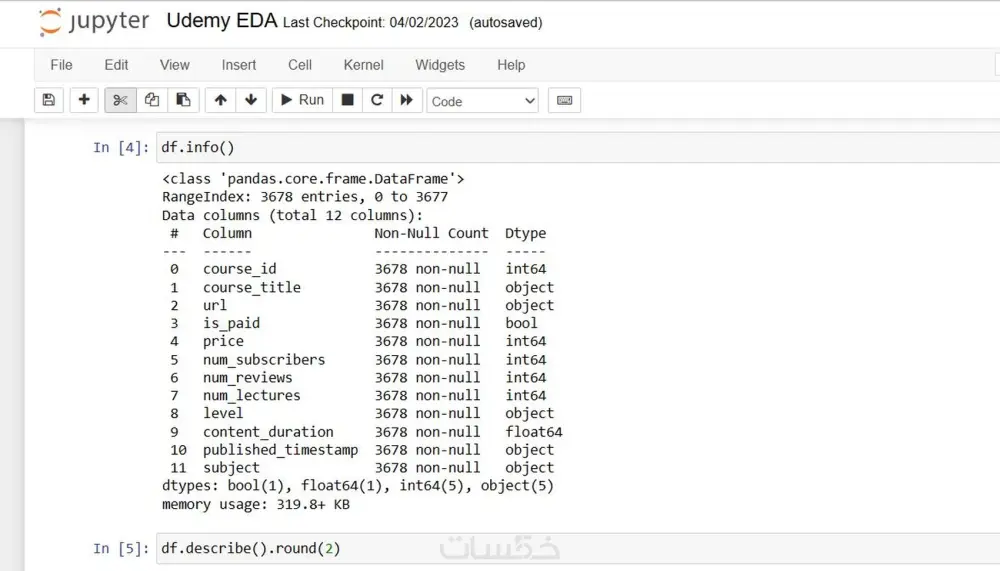Open the File menu

pos(61,65)
